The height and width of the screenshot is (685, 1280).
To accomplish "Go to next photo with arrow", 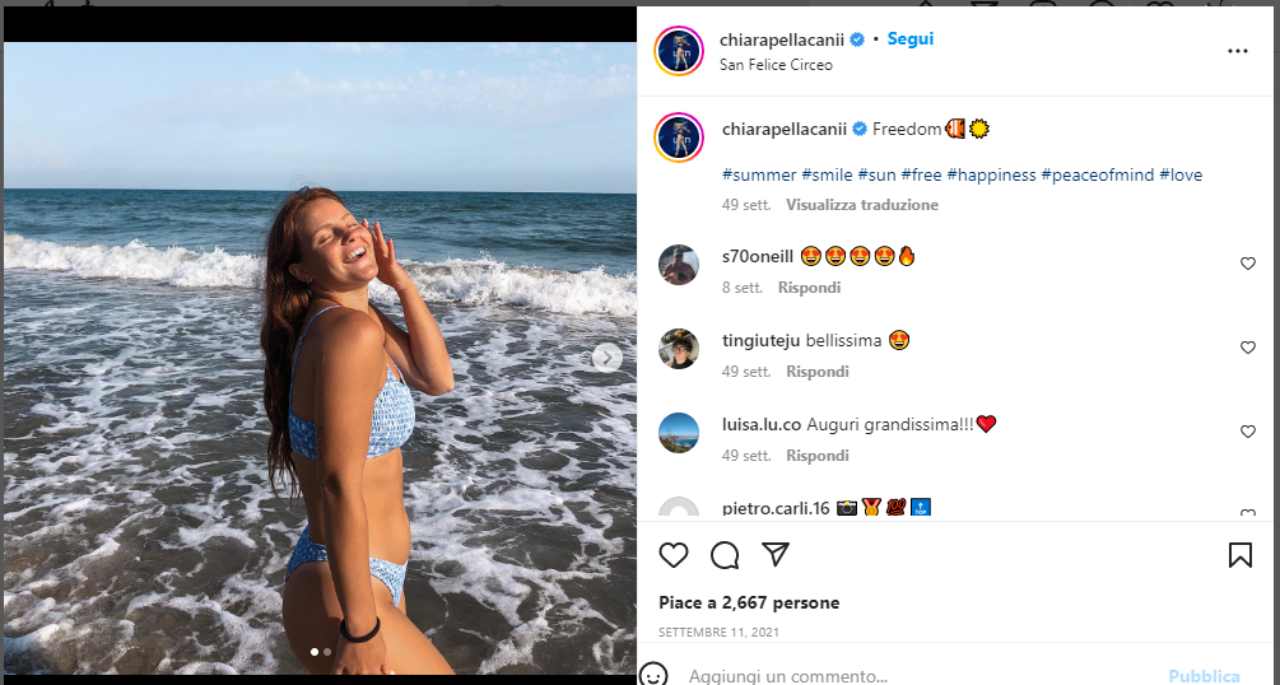I will [x=606, y=357].
